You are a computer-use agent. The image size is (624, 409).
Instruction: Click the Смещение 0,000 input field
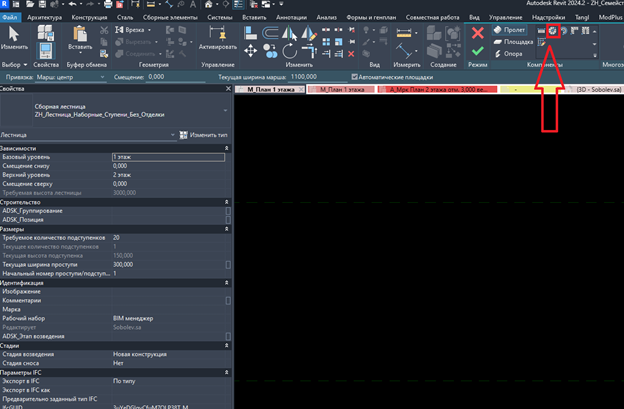tap(175, 77)
